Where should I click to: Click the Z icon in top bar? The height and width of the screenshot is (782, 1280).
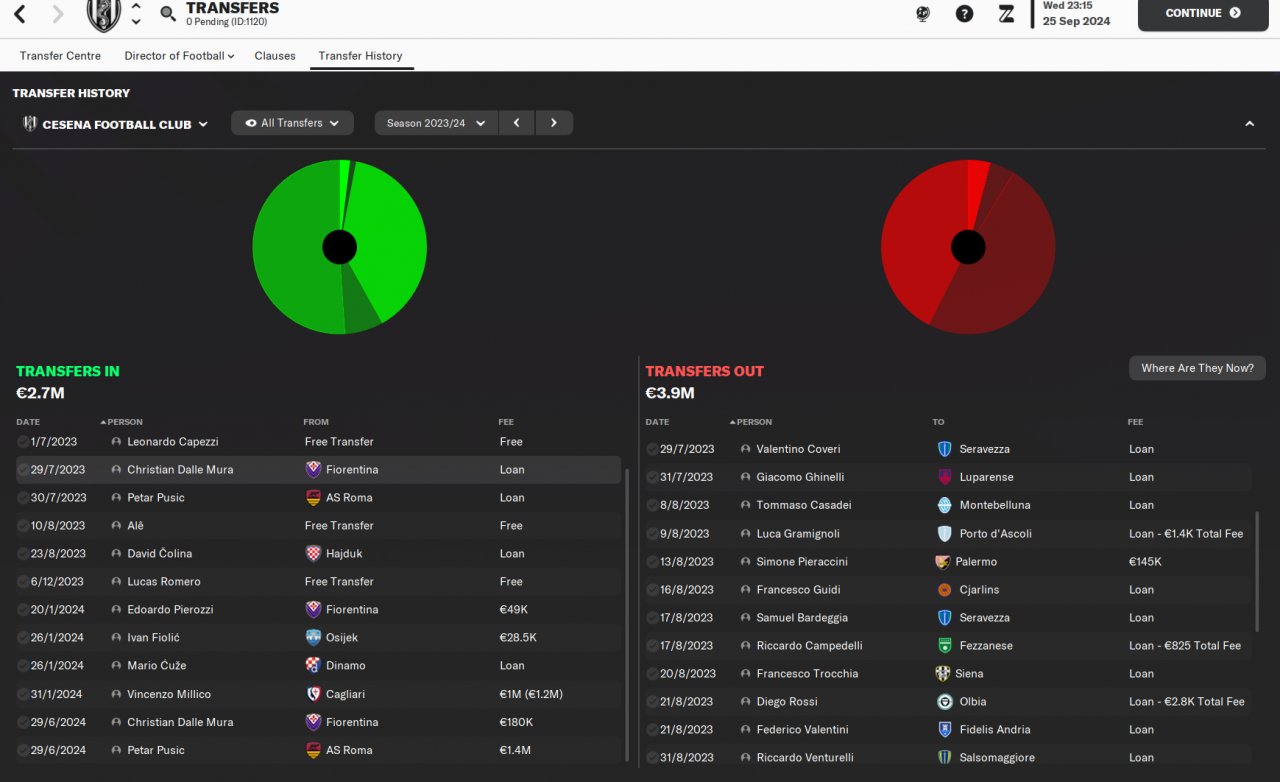pyautogui.click(x=1006, y=14)
